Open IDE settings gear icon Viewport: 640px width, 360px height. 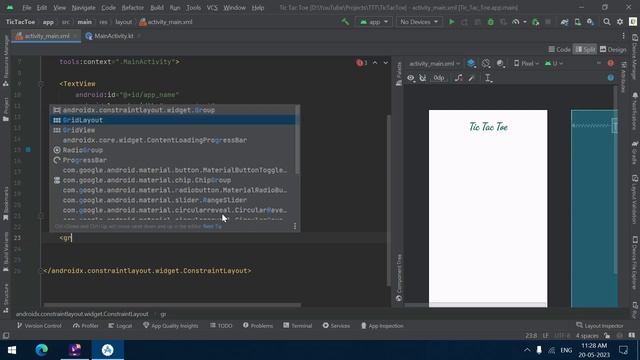click(x=620, y=22)
